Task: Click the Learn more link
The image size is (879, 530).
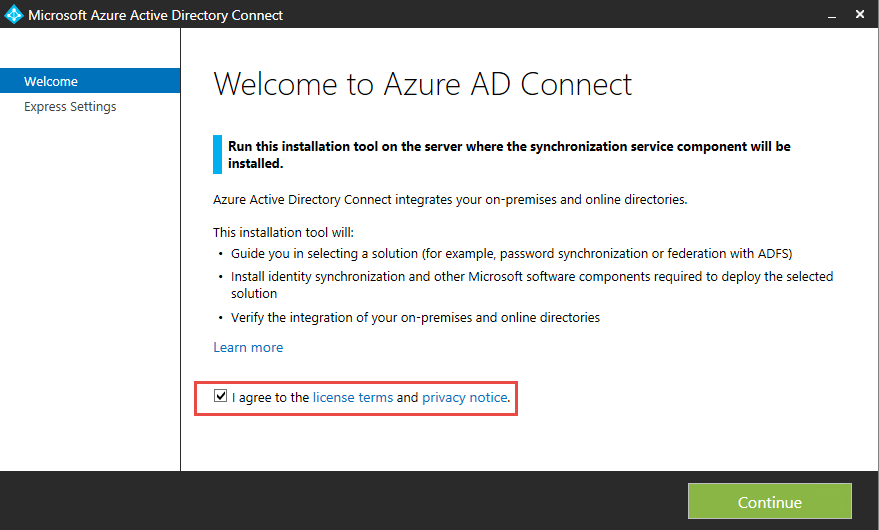Action: click(248, 347)
